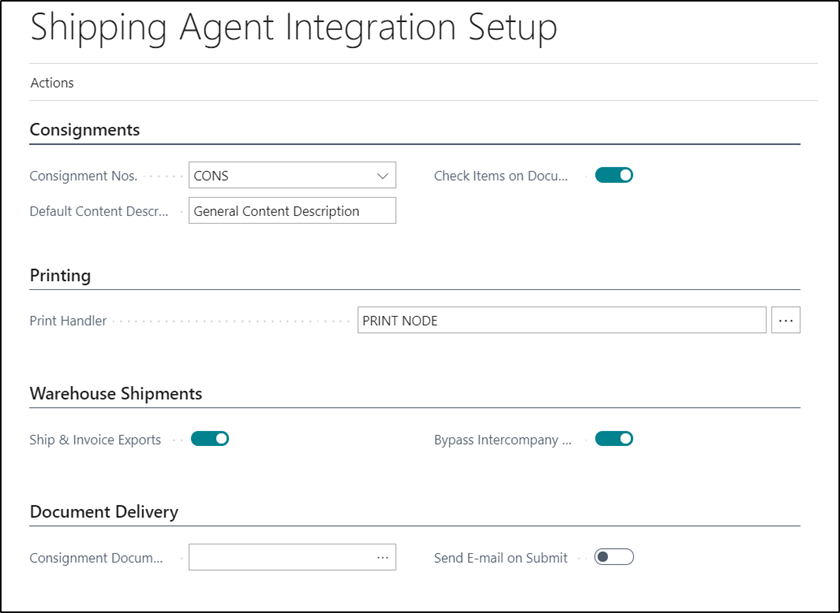Click the Consignment Document input field
The height and width of the screenshot is (613, 840).
(x=292, y=557)
